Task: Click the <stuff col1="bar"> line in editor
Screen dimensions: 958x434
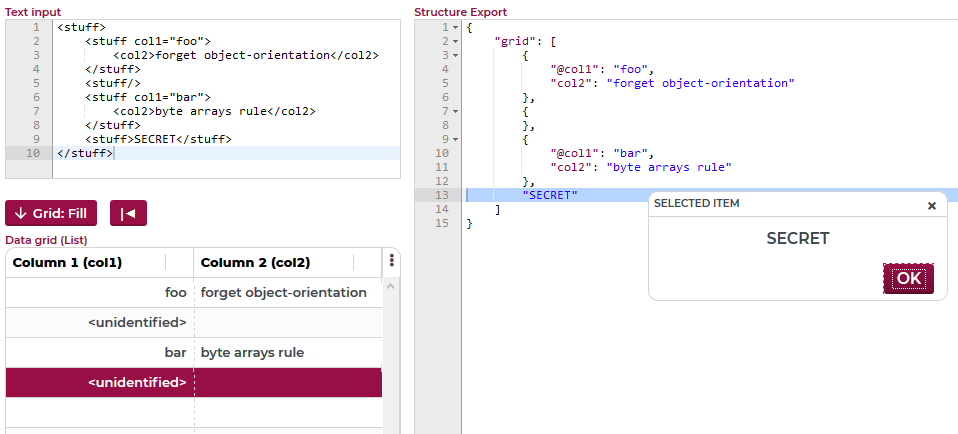Action: [x=148, y=97]
